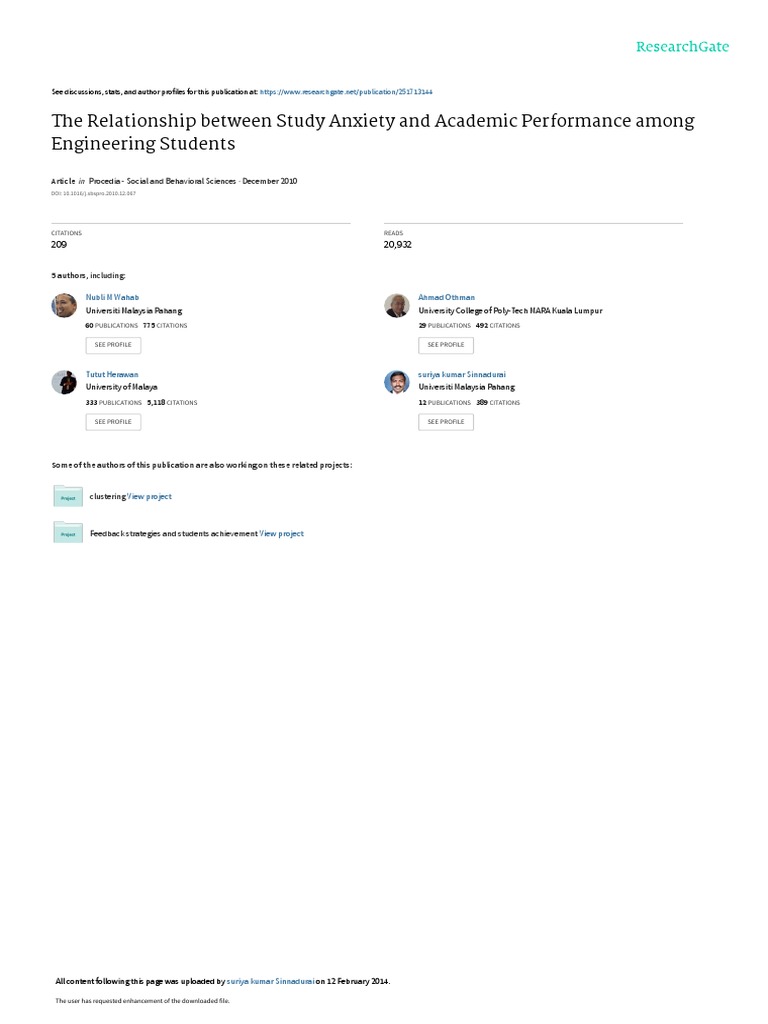Click the Feedback strategies project icon

68,533
